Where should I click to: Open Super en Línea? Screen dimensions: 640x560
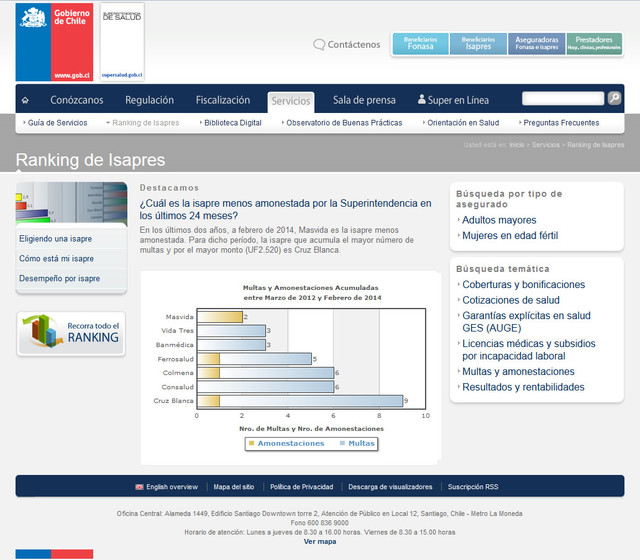[x=458, y=100]
